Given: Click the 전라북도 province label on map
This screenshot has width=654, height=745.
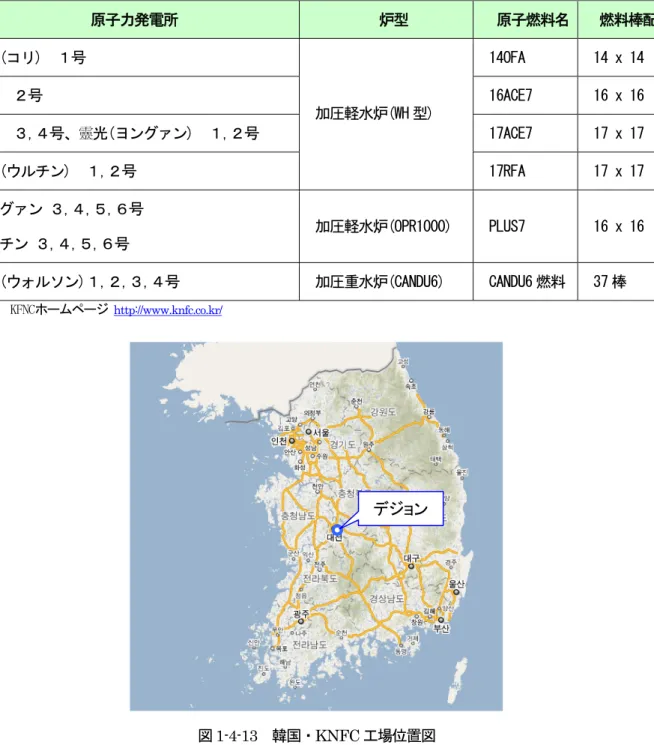Looking at the screenshot, I should tap(320, 579).
